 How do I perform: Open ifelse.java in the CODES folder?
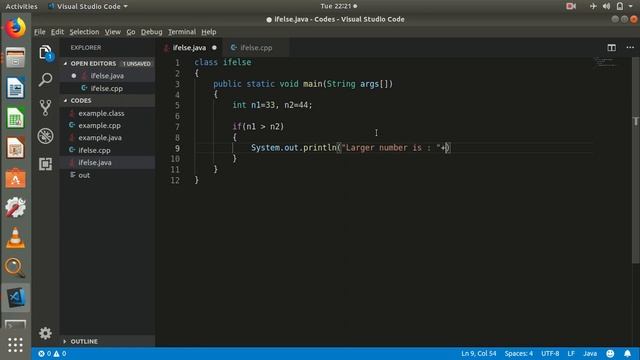click(95, 162)
